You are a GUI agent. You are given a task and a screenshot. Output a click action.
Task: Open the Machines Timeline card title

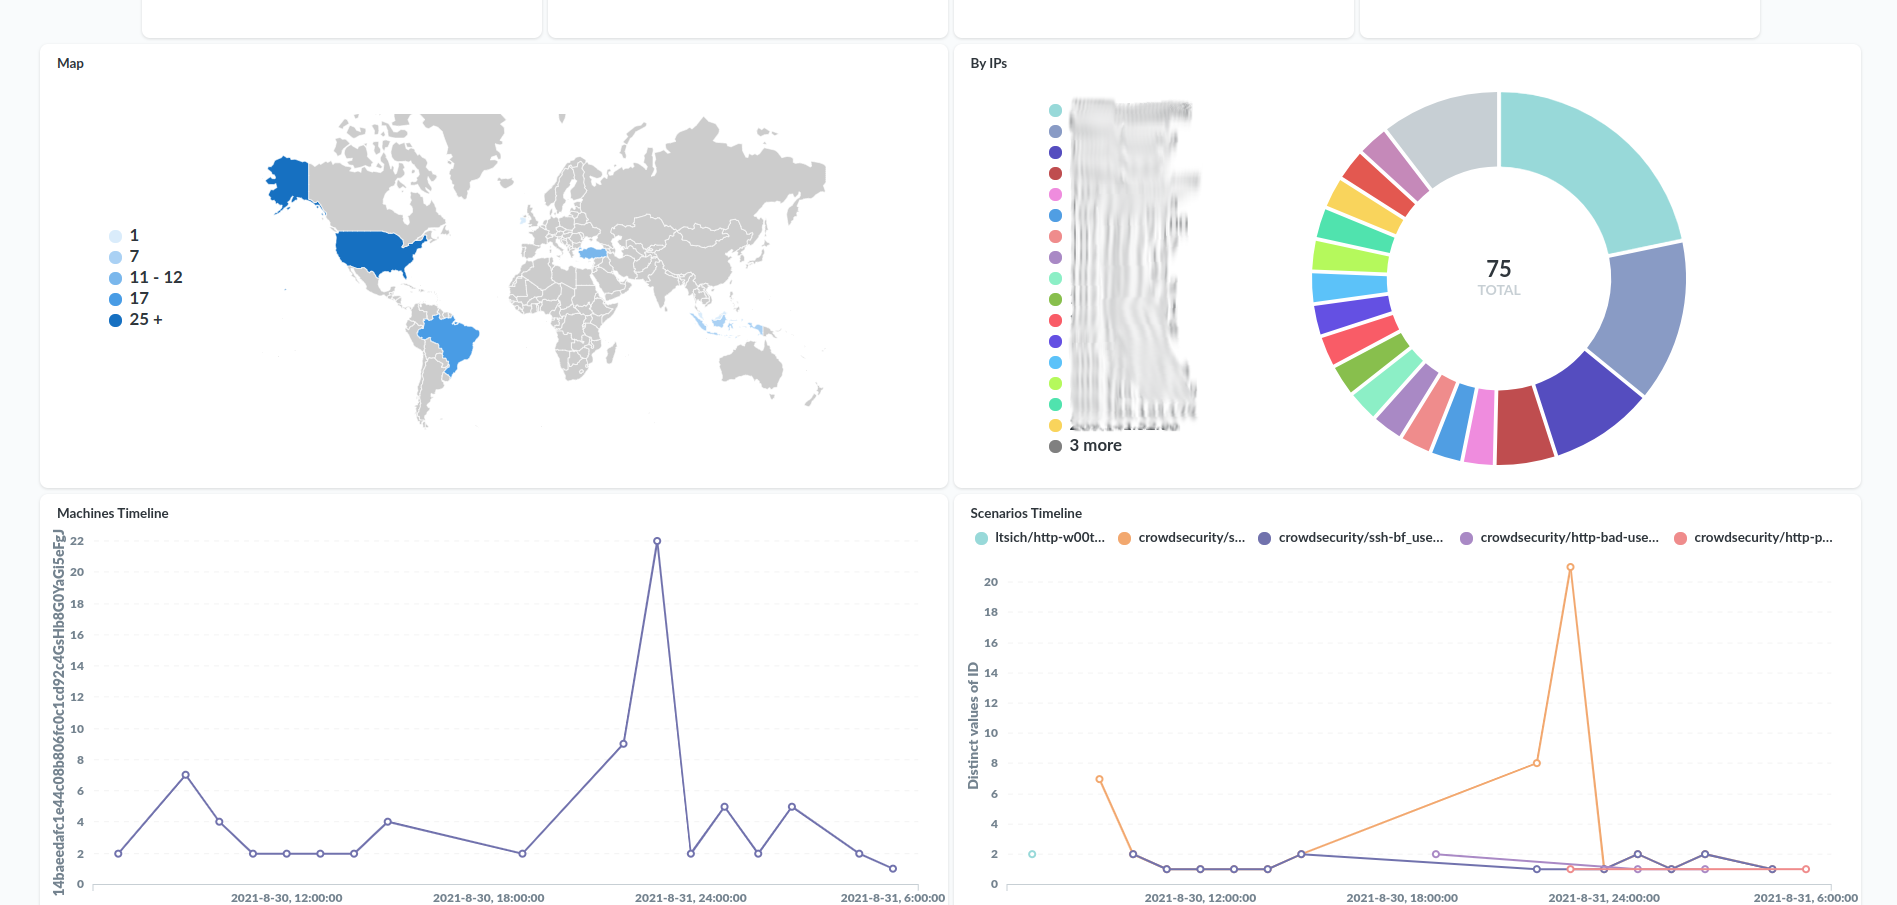click(x=113, y=513)
